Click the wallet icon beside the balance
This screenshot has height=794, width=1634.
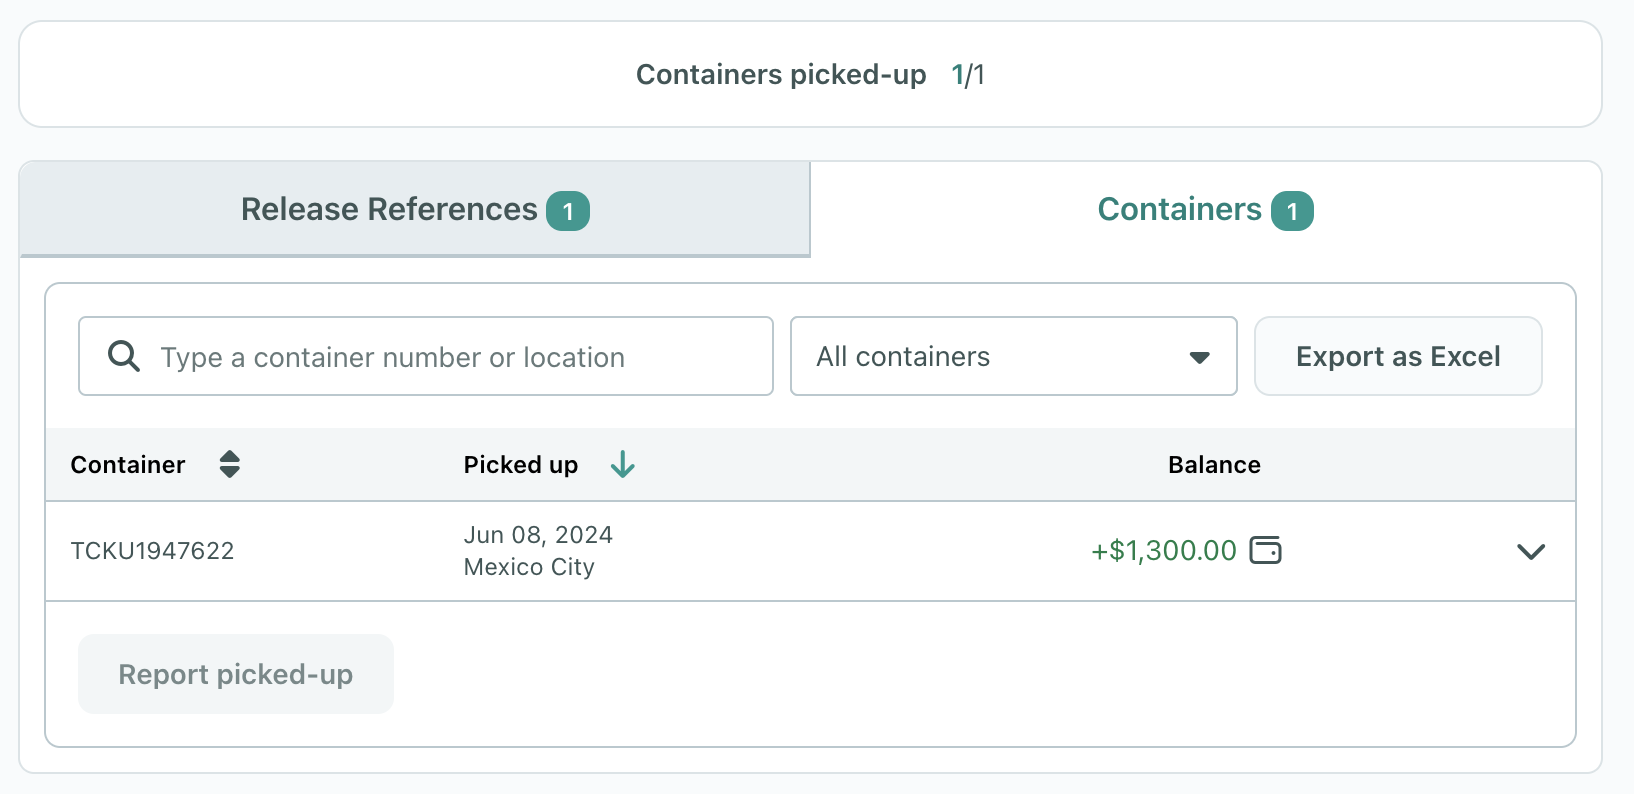[x=1266, y=550]
